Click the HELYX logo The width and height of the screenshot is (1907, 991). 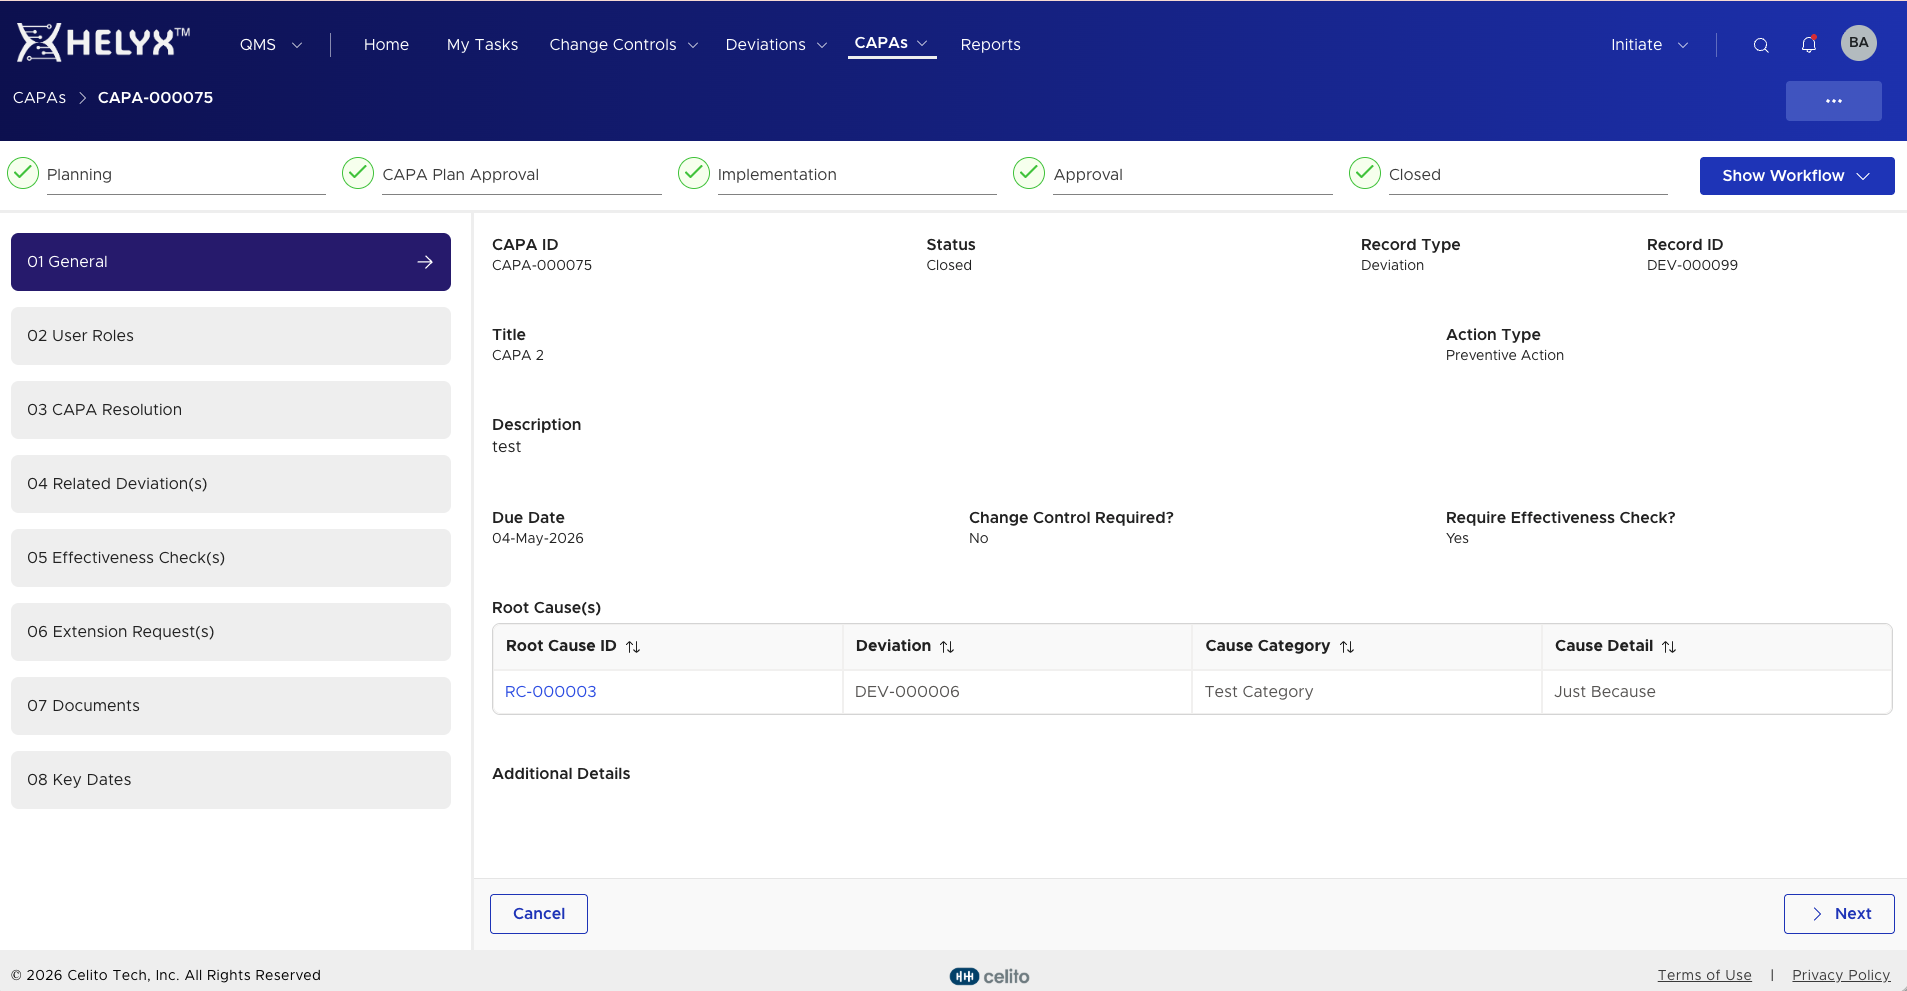pyautogui.click(x=103, y=43)
